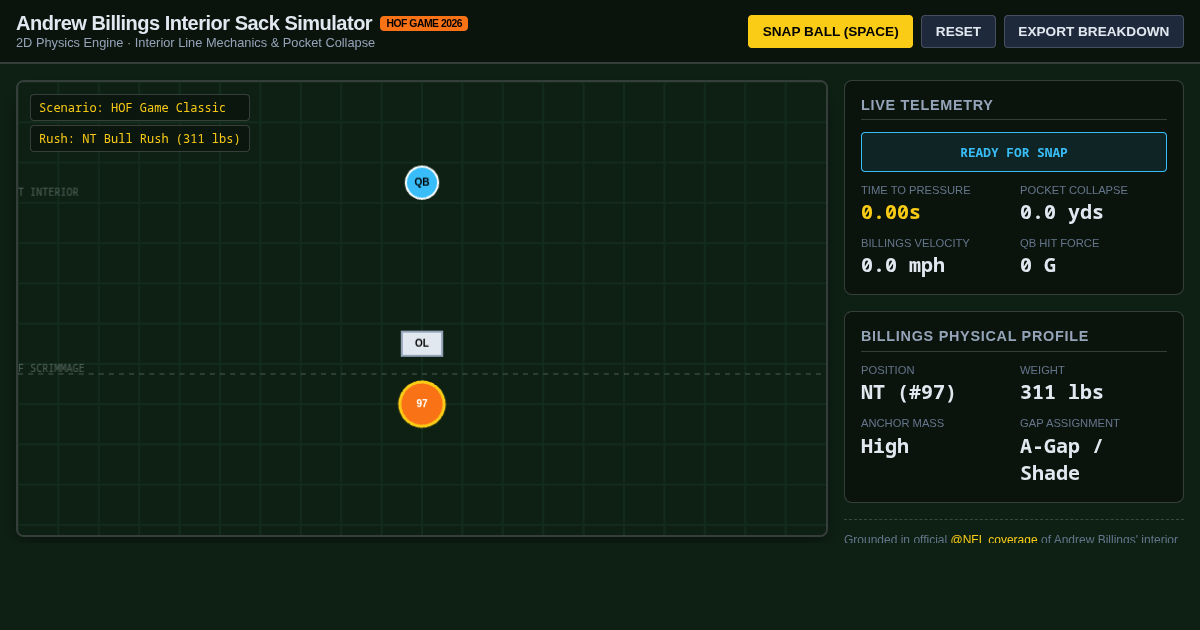Click the 0 G QB hit force value

(1038, 265)
